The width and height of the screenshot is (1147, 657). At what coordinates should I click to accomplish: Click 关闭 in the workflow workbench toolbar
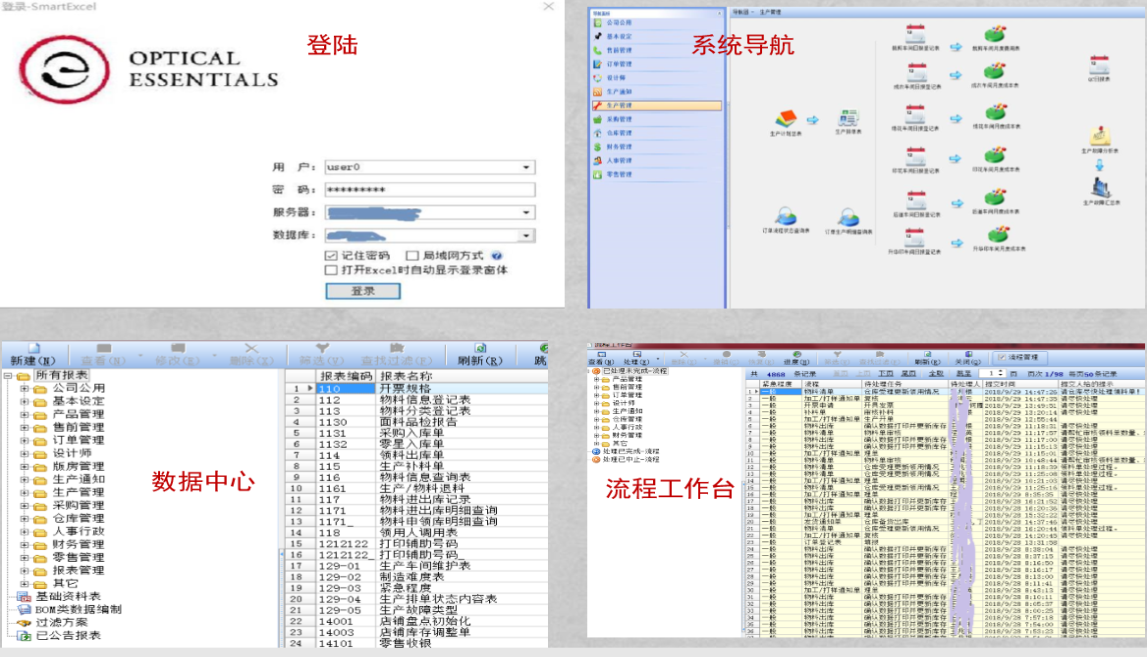pos(967,358)
